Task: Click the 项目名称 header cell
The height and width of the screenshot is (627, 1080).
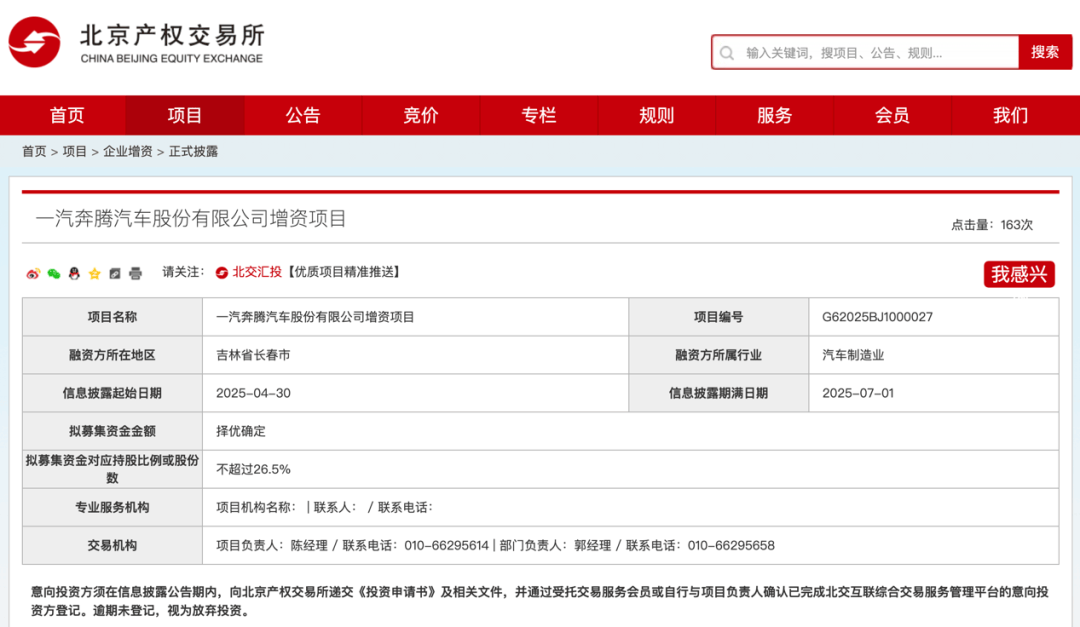Action: click(112, 317)
